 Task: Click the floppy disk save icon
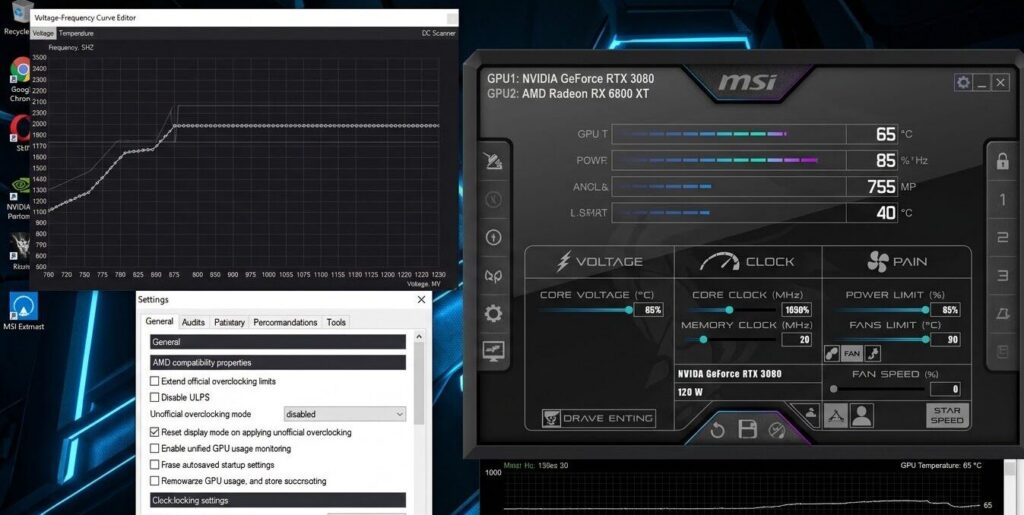pos(747,429)
